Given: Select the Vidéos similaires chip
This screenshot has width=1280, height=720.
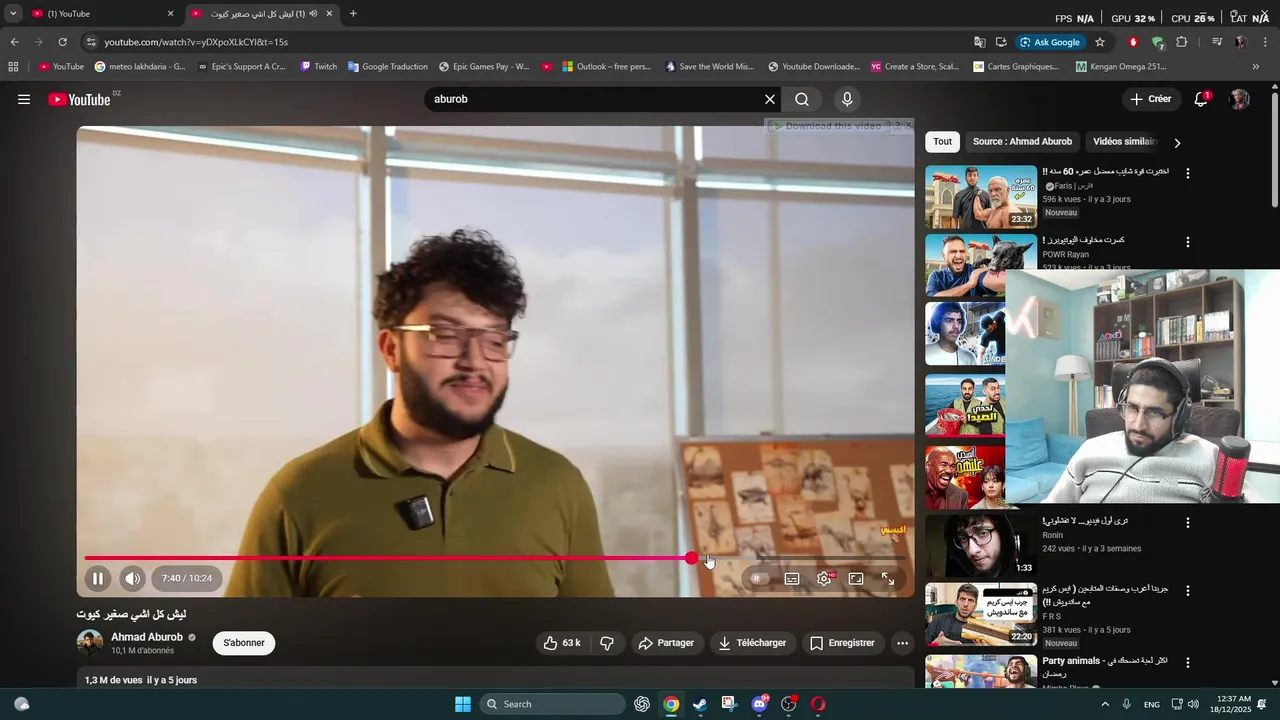Looking at the screenshot, I should pos(1124,142).
